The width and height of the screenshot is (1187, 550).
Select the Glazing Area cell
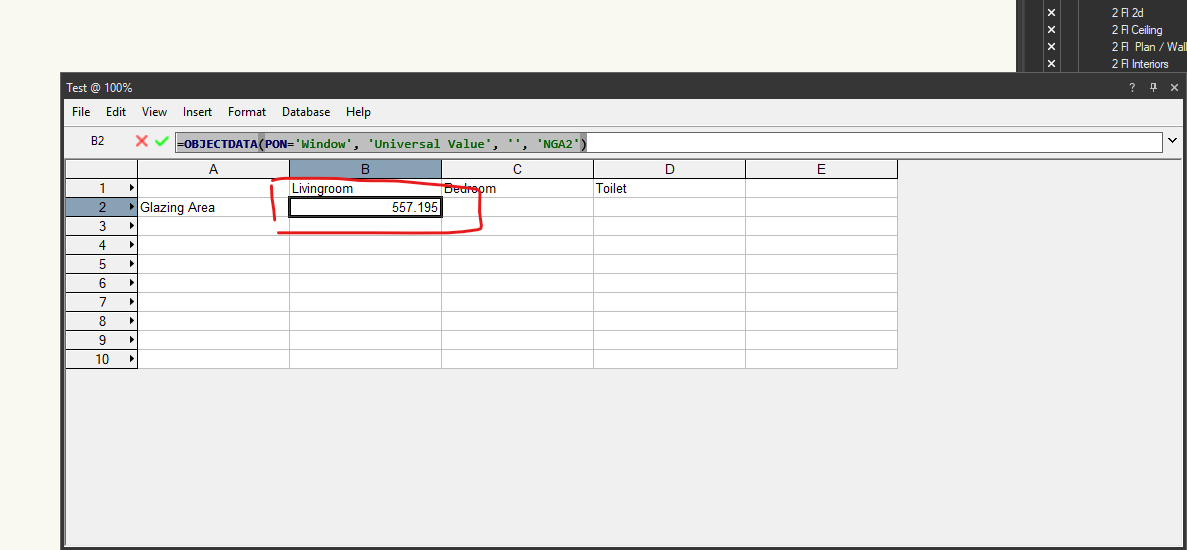click(213, 207)
